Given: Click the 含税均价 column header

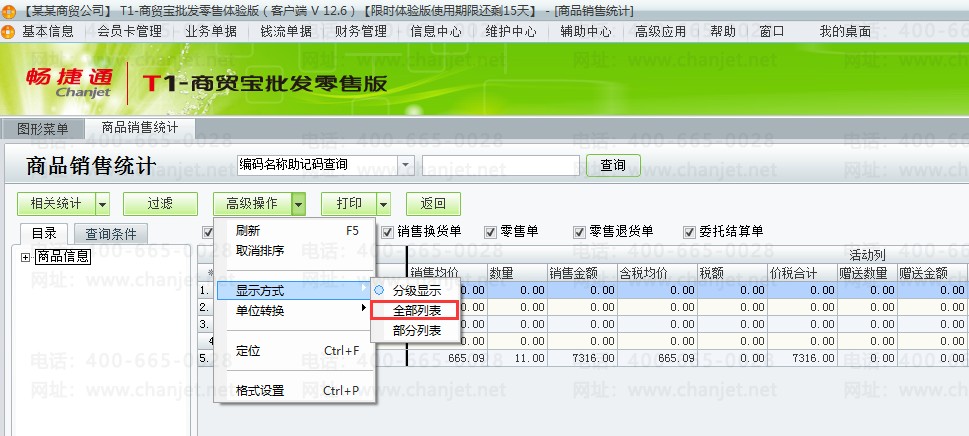Looking at the screenshot, I should [x=657, y=273].
